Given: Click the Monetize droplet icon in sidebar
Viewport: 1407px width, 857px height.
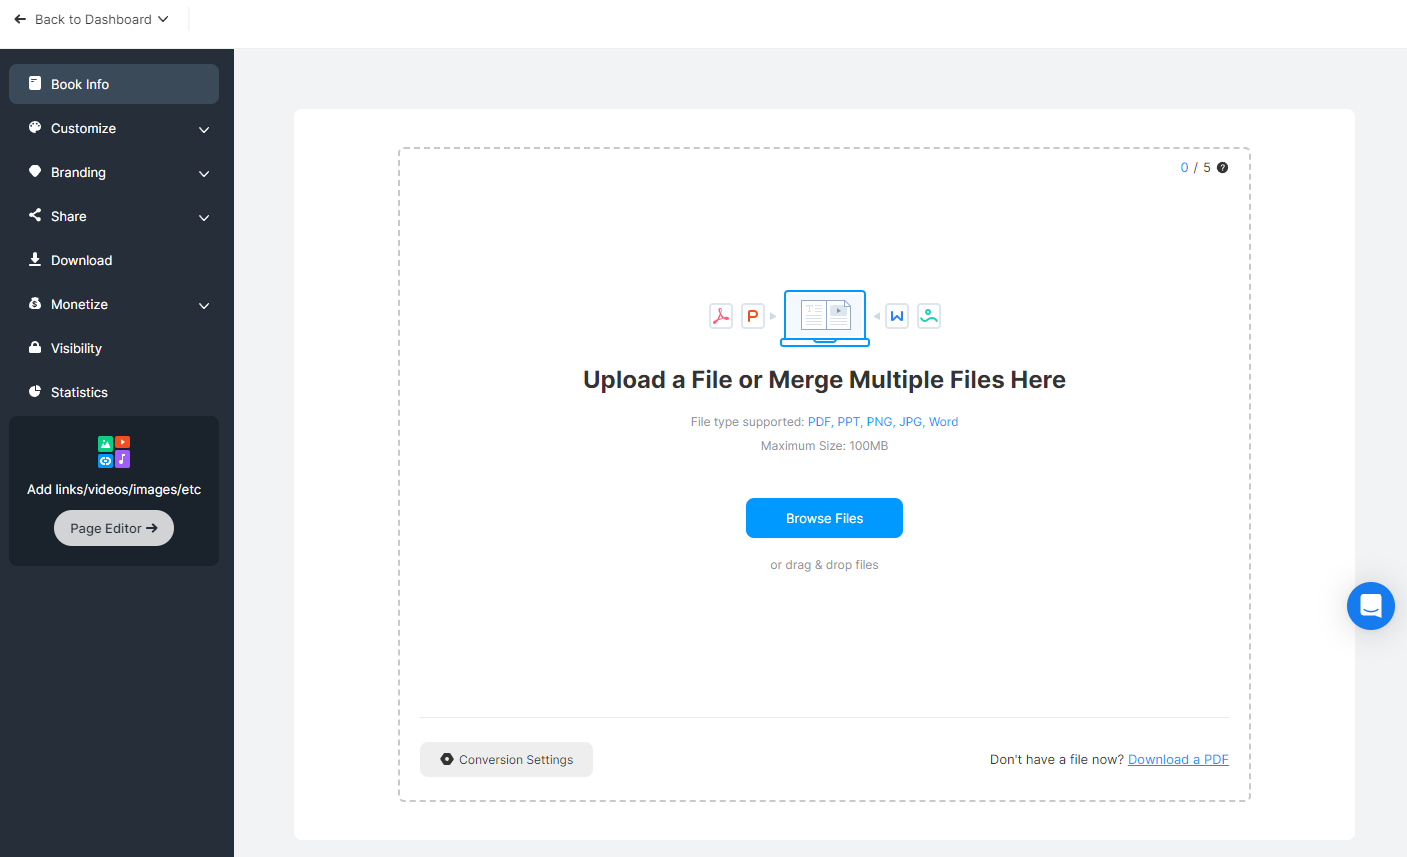Looking at the screenshot, I should pos(34,304).
